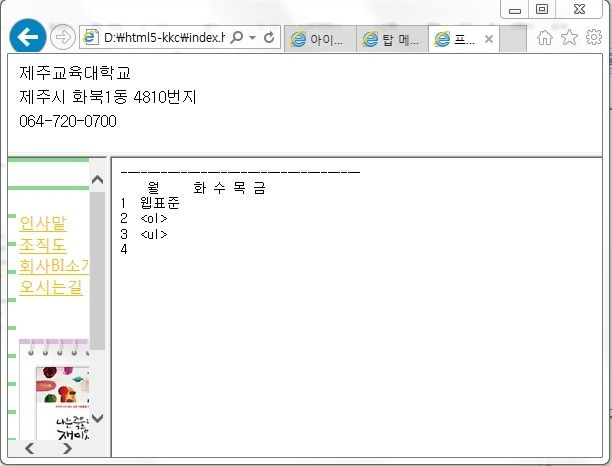Viewport: 612px width, 466px height.
Task: Click the page icon in the address bar
Action: tap(90, 37)
